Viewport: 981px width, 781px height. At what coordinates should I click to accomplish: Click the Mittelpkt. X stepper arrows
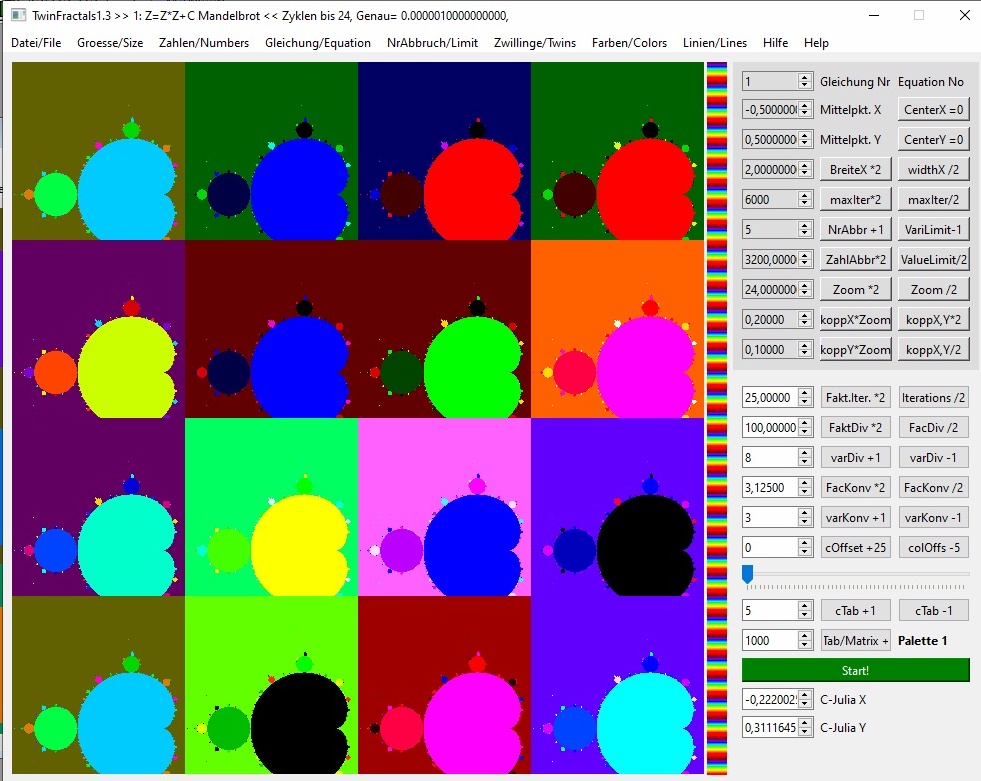click(x=805, y=110)
